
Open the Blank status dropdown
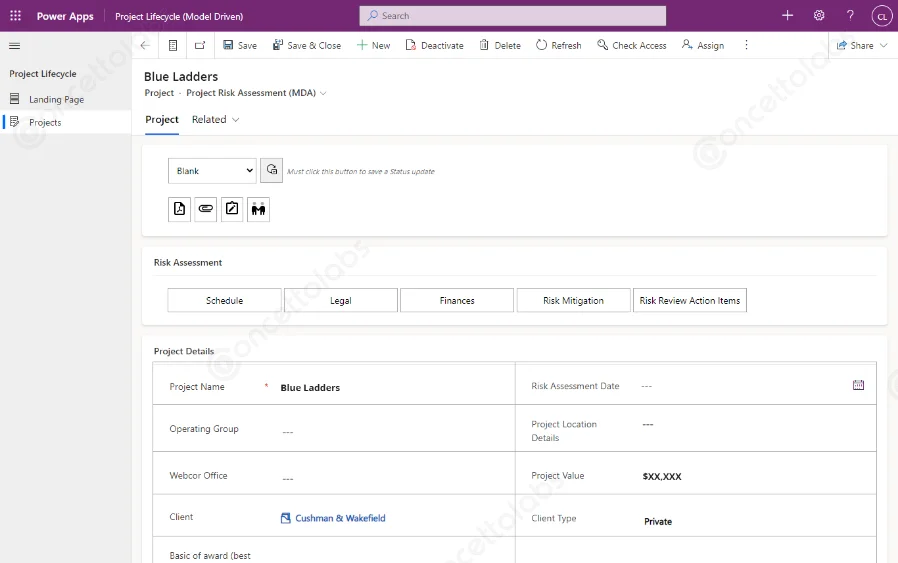pos(212,171)
